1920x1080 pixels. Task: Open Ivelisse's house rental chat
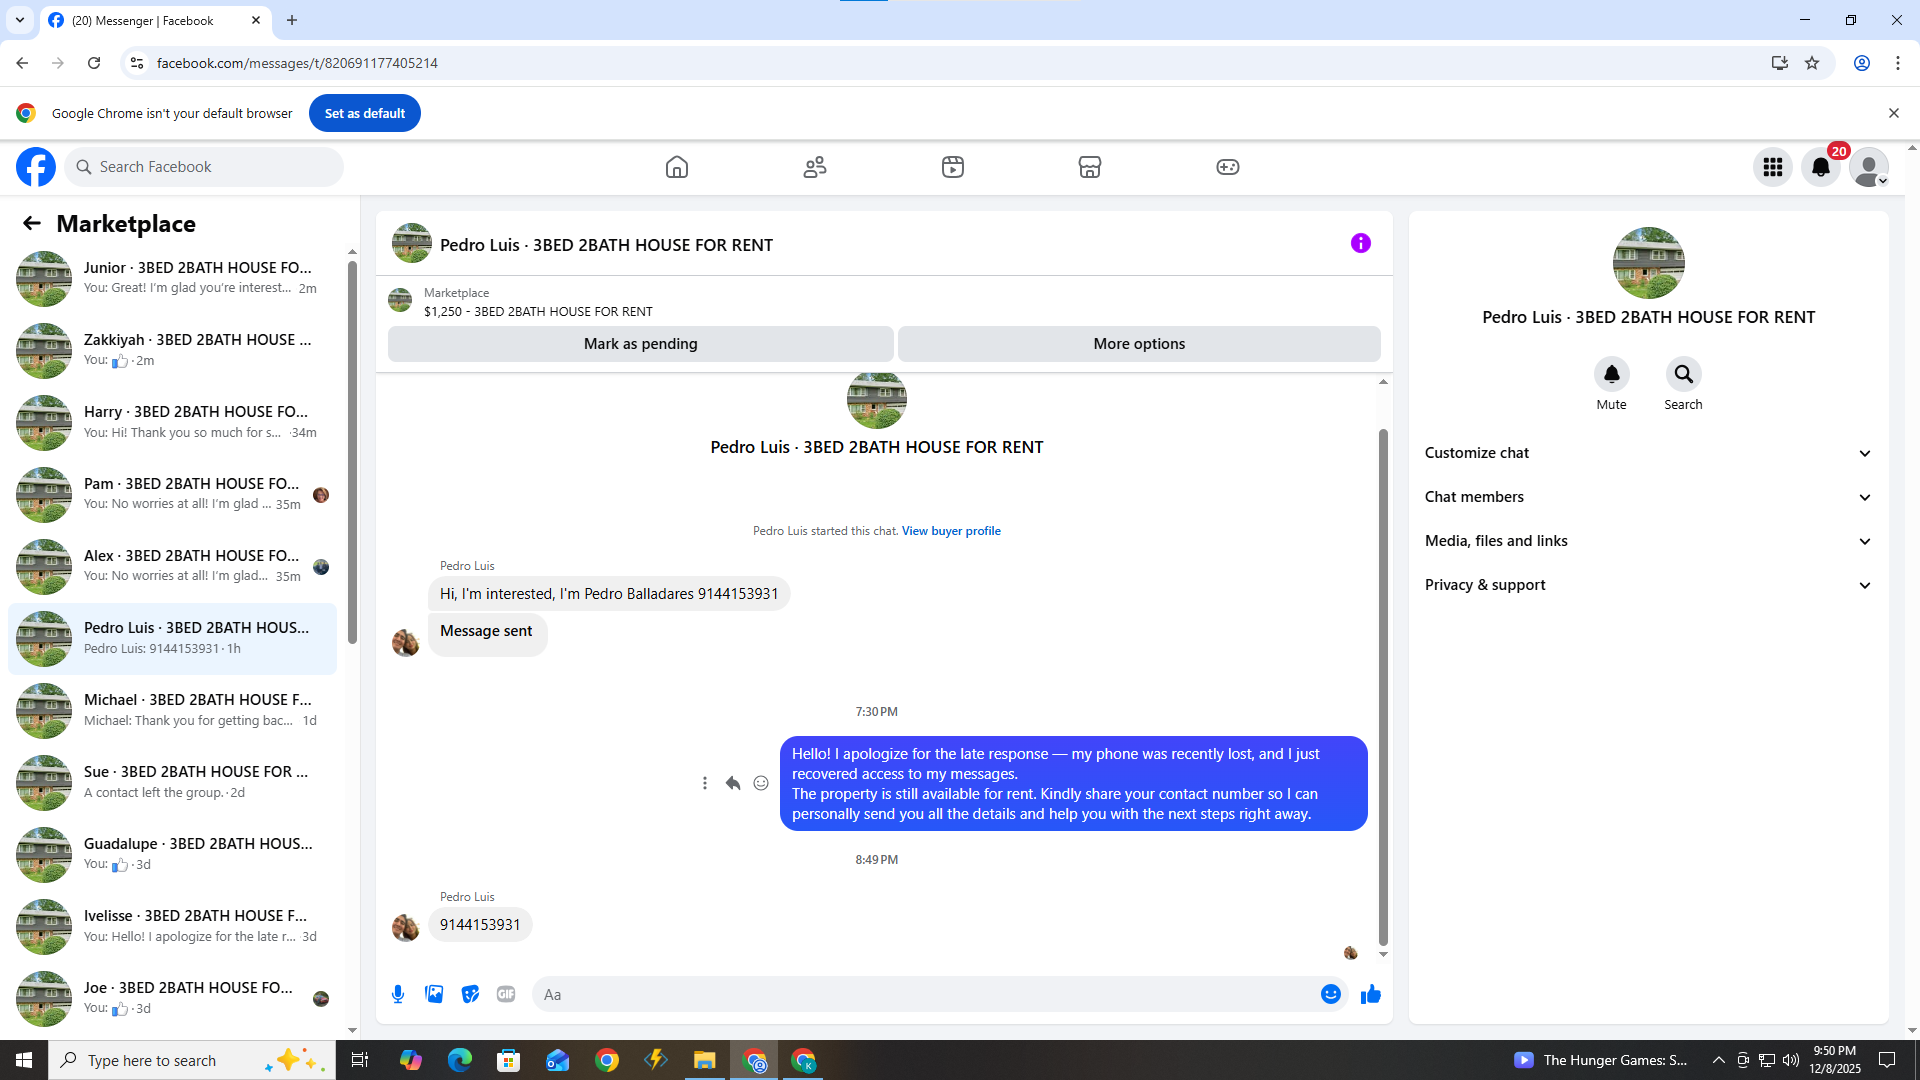coord(172,926)
